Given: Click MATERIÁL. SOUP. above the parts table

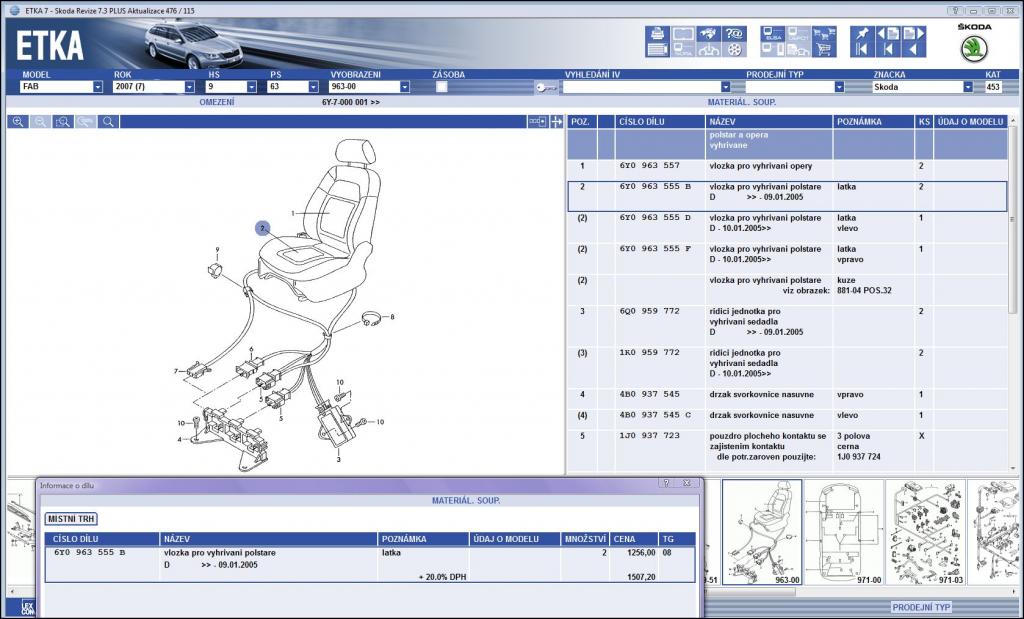Looking at the screenshot, I should click(x=742, y=103).
